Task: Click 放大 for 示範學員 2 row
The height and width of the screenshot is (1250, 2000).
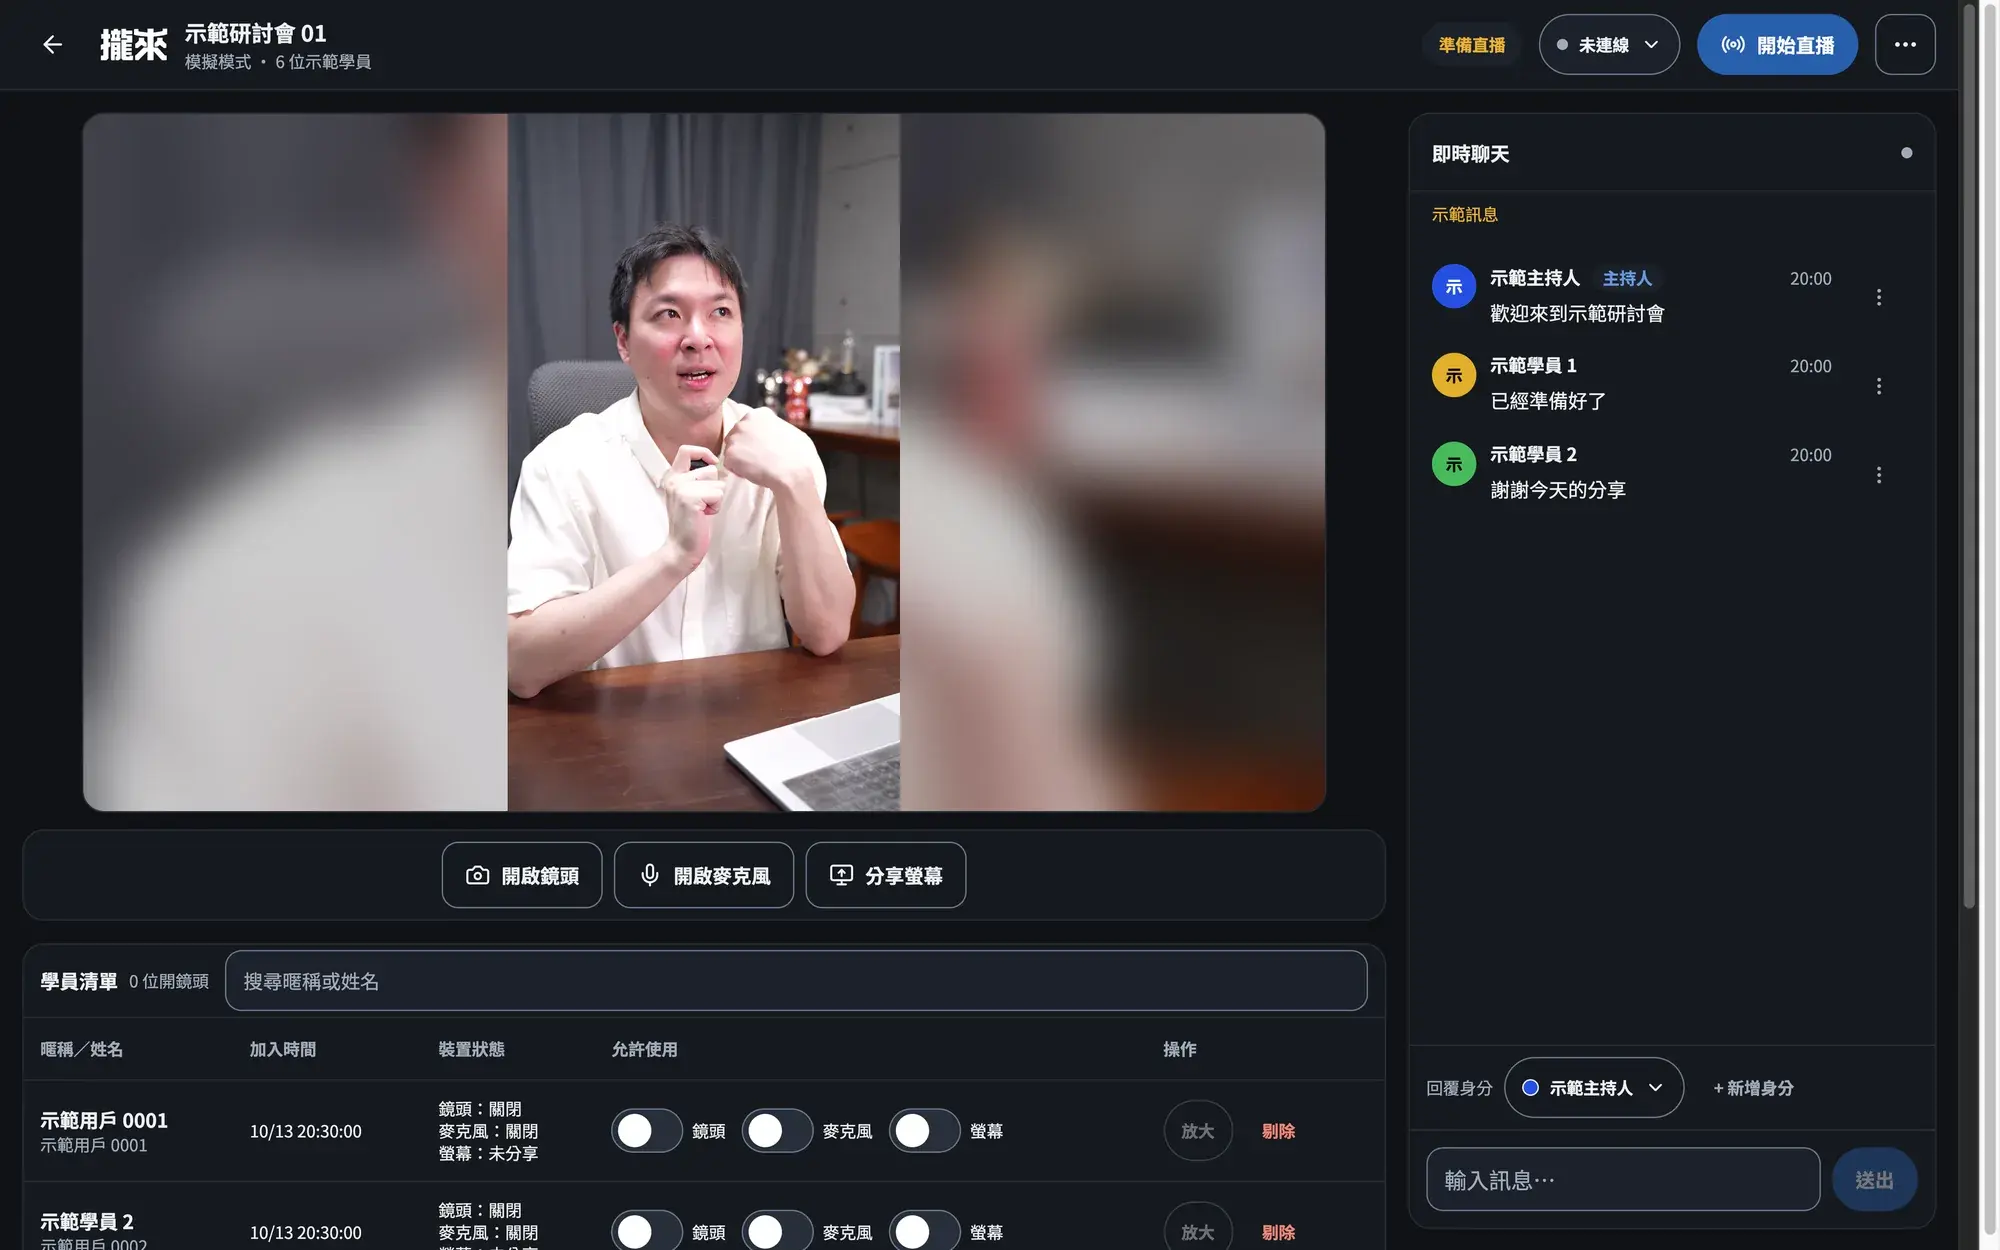Action: 1198,1231
